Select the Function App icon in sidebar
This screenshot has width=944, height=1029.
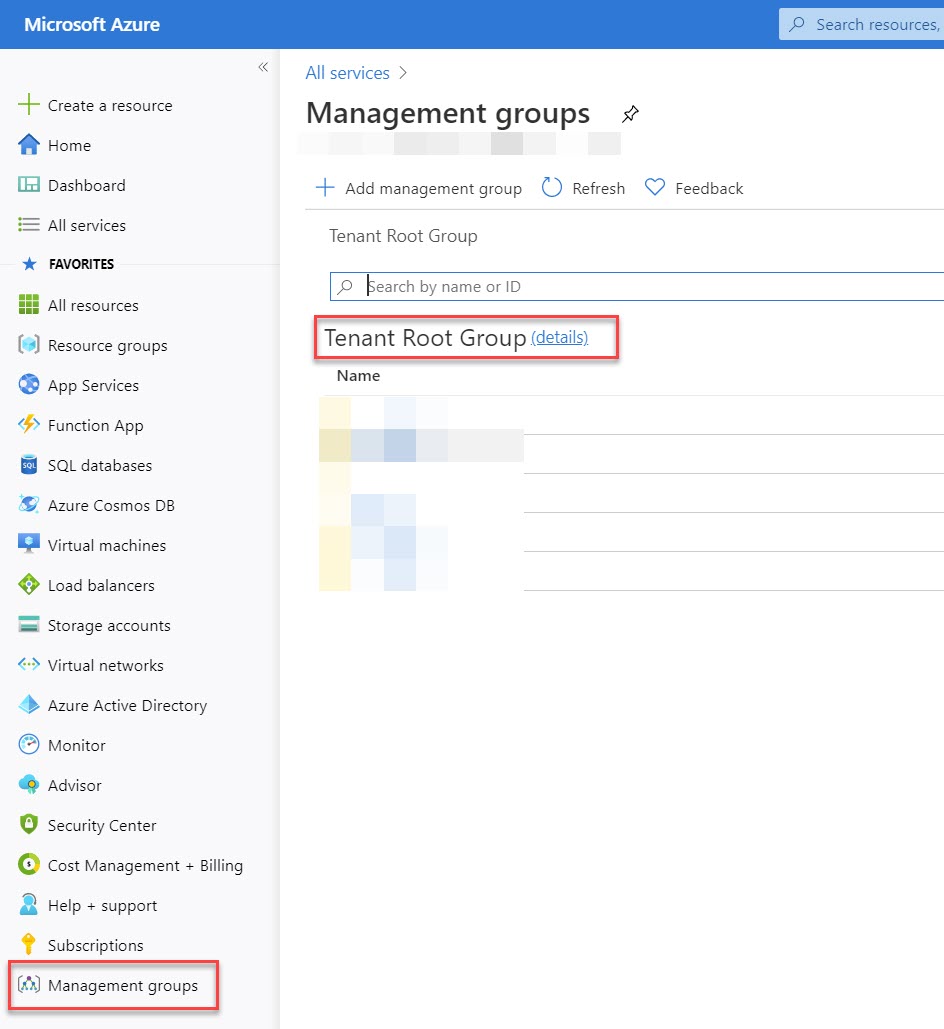click(x=30, y=425)
